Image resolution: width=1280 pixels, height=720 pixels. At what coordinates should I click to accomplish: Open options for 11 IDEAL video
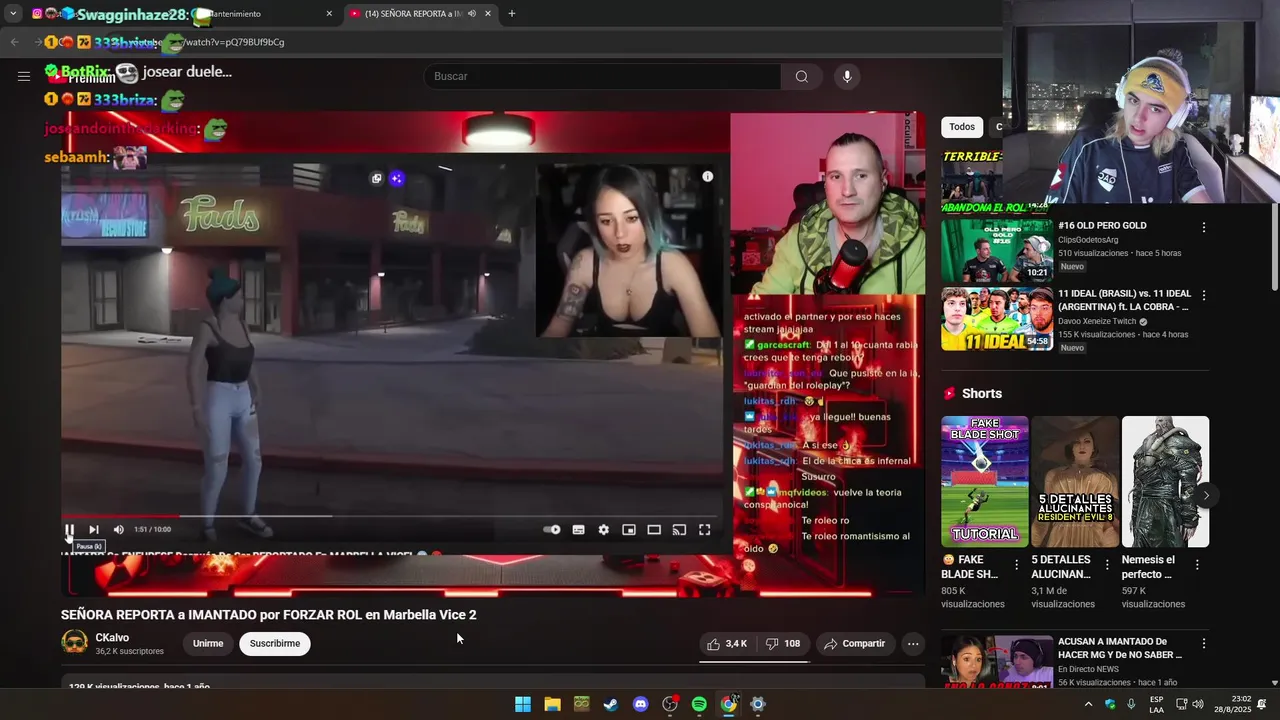point(1203,296)
